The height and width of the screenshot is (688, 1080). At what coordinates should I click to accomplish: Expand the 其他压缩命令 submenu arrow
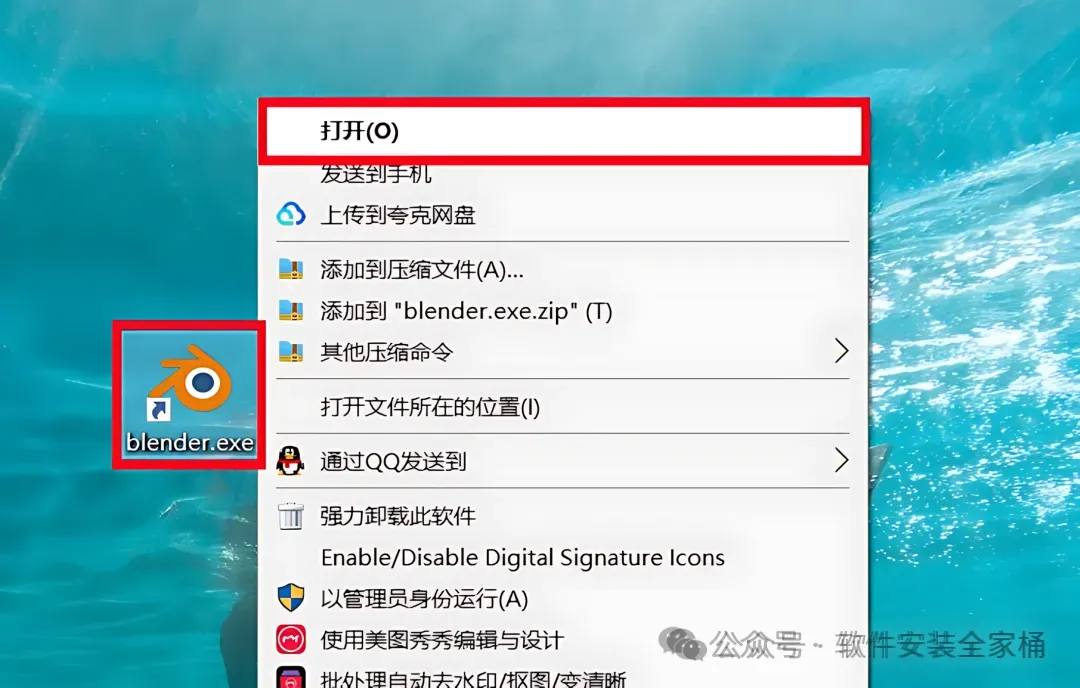841,351
